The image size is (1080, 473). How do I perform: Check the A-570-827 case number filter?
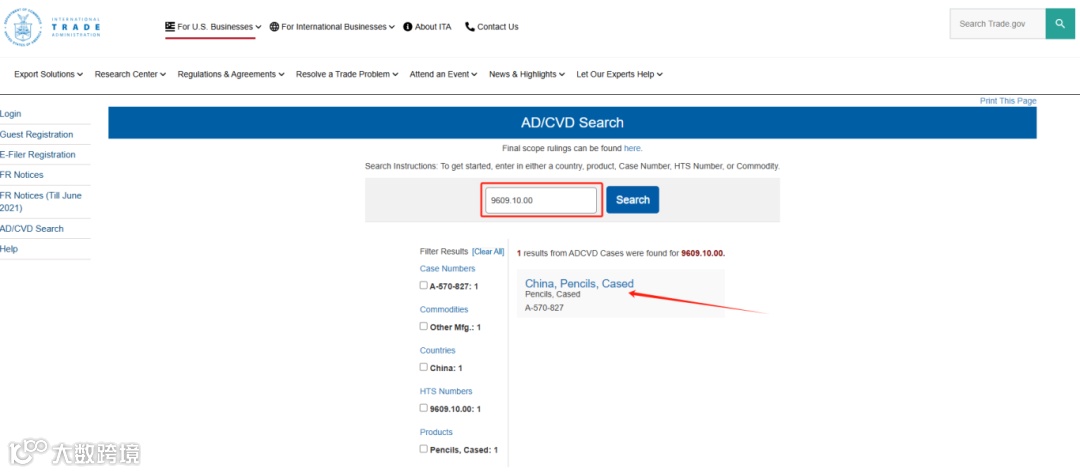[424, 285]
